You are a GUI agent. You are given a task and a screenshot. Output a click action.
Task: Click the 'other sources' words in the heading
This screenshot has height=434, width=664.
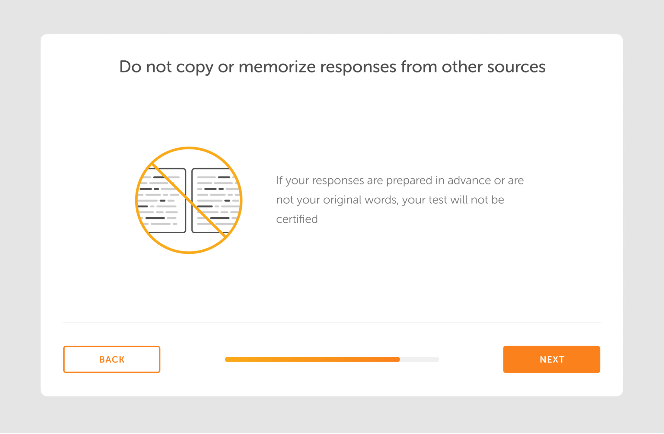(493, 67)
